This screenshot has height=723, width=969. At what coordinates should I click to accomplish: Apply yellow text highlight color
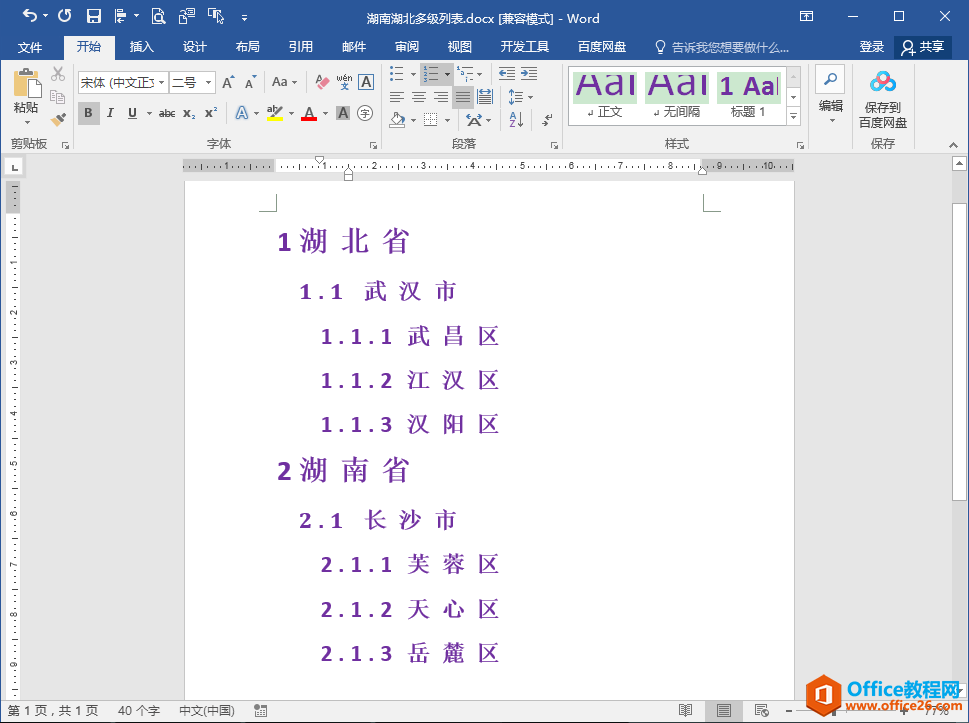point(275,114)
